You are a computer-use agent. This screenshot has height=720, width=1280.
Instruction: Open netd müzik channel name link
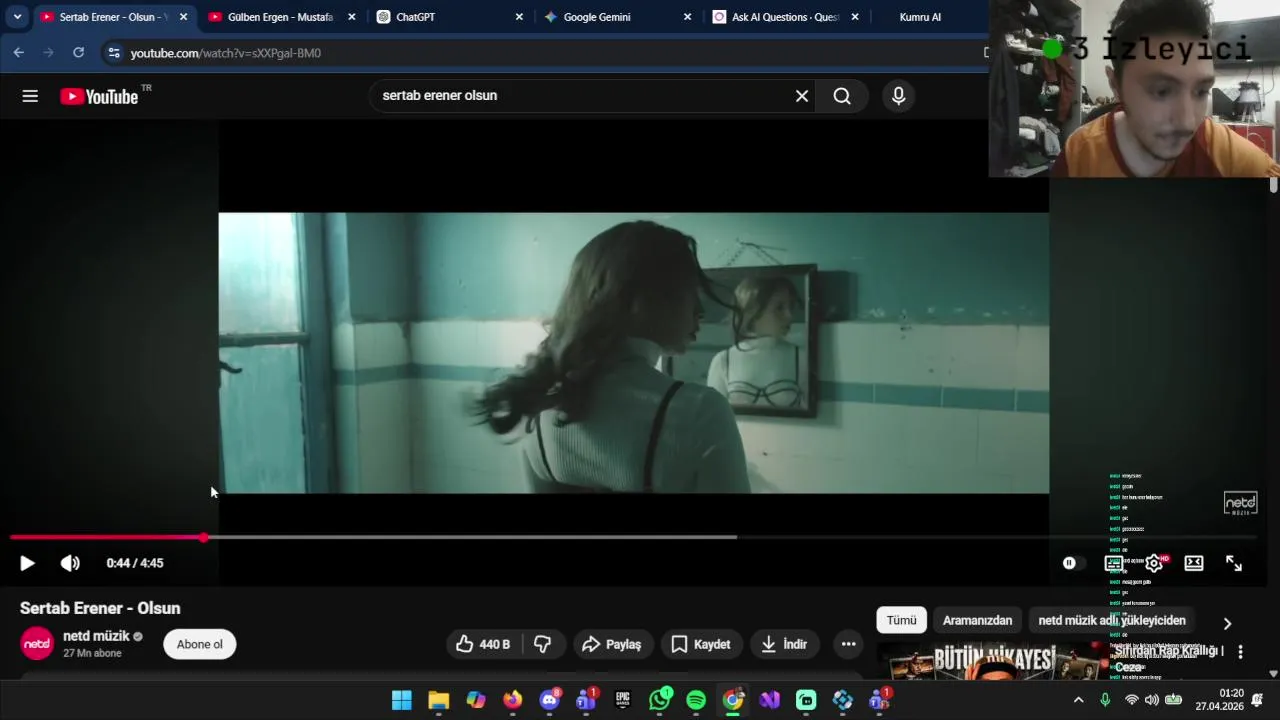coord(96,636)
